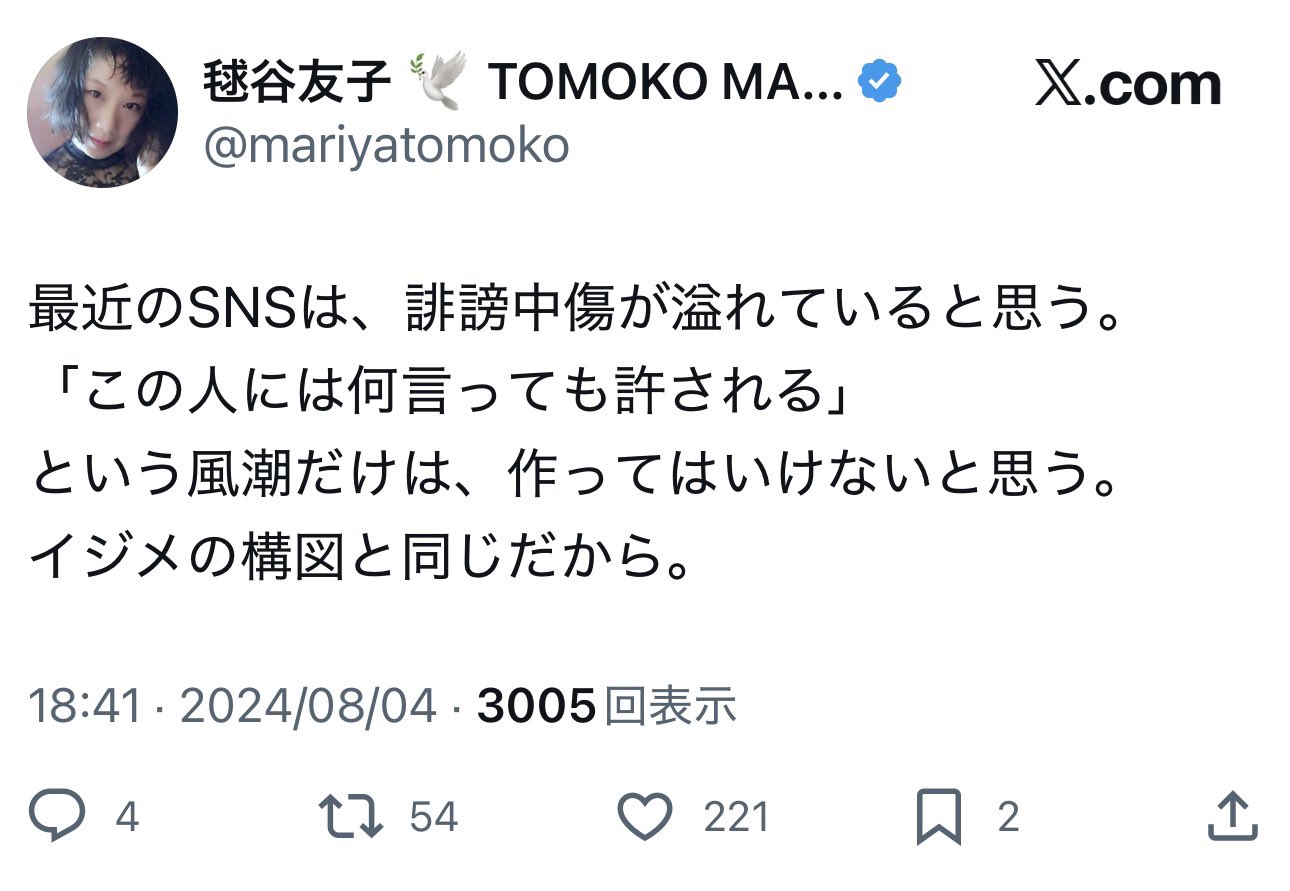View analytics via the 3005回表示 count
The height and width of the screenshot is (891, 1290).
click(607, 707)
